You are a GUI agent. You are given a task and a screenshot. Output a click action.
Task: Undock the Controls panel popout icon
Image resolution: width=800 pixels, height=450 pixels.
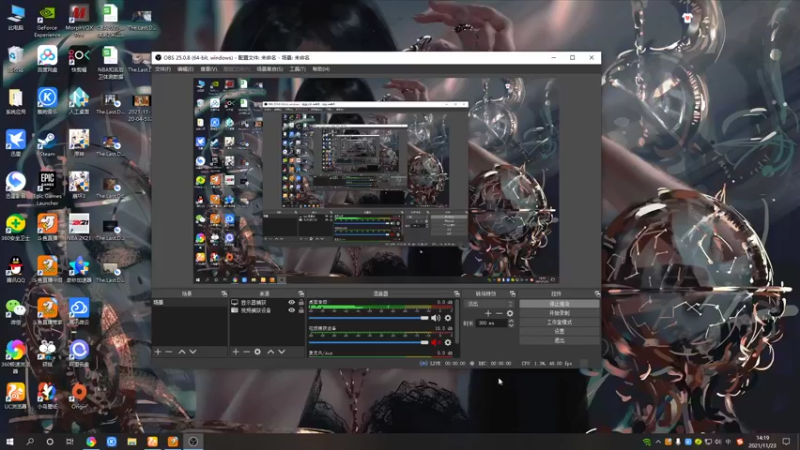click(x=597, y=294)
